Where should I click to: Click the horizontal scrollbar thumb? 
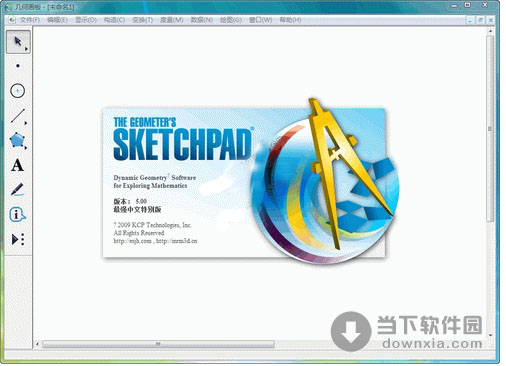[158, 344]
